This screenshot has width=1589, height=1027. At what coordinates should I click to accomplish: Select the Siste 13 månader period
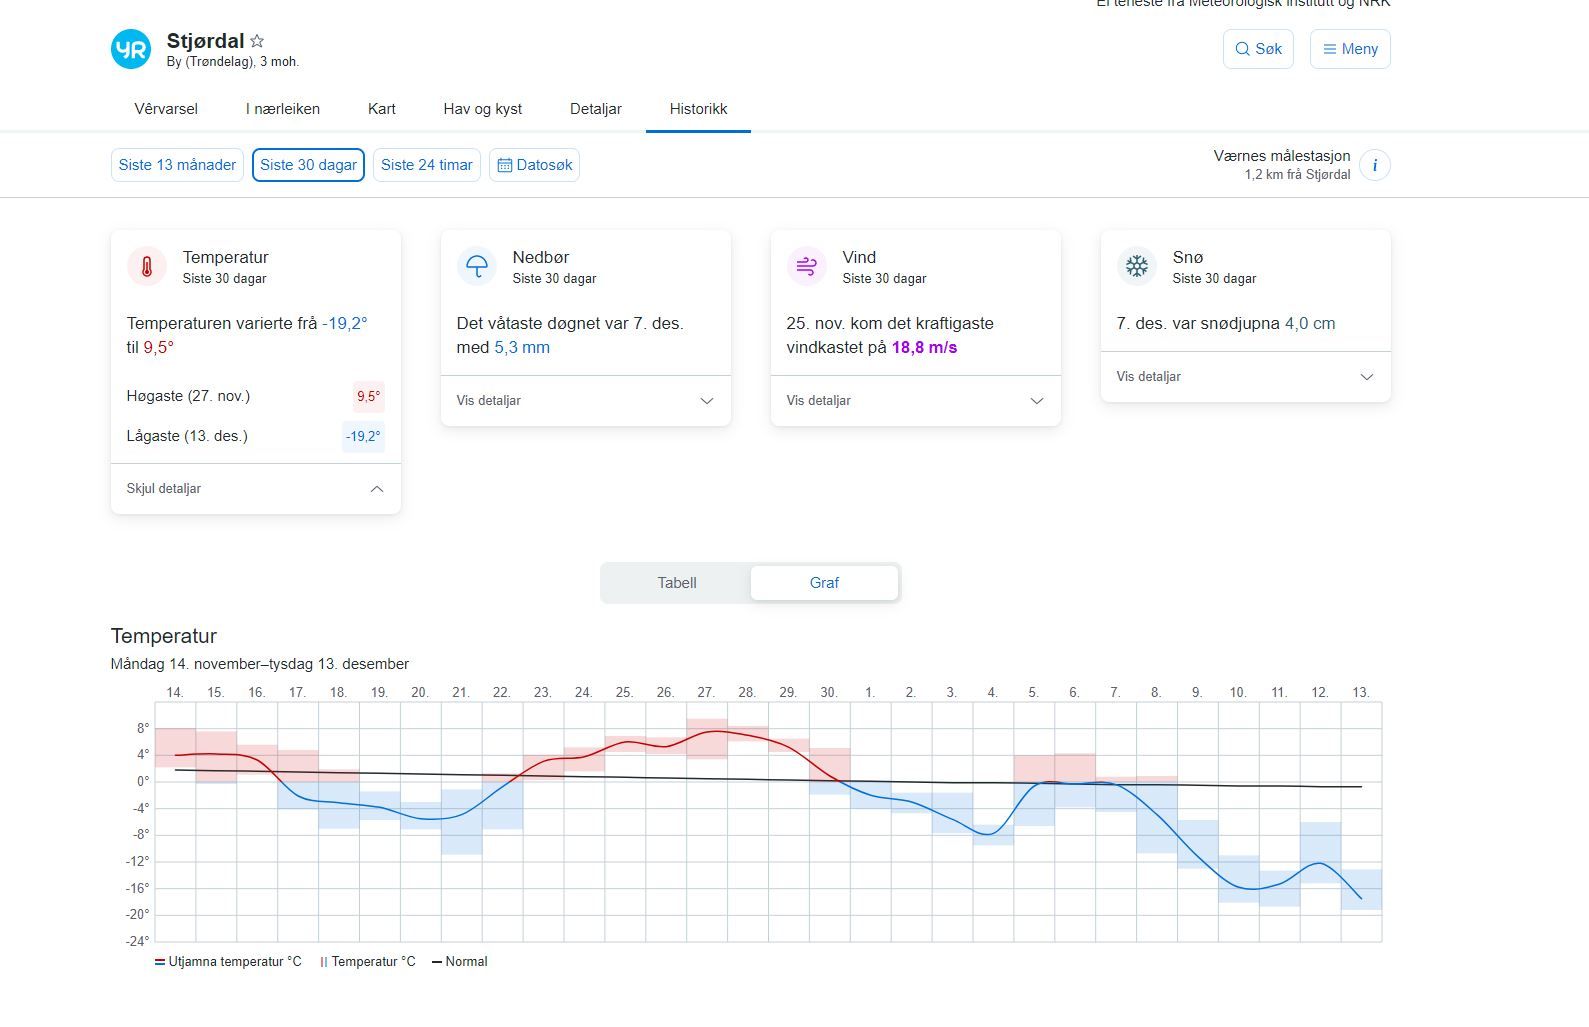tap(177, 165)
